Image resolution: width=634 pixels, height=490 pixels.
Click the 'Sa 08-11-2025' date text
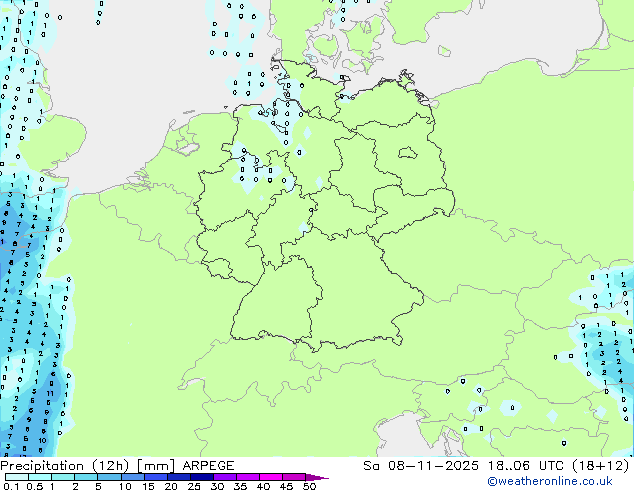pos(421,466)
